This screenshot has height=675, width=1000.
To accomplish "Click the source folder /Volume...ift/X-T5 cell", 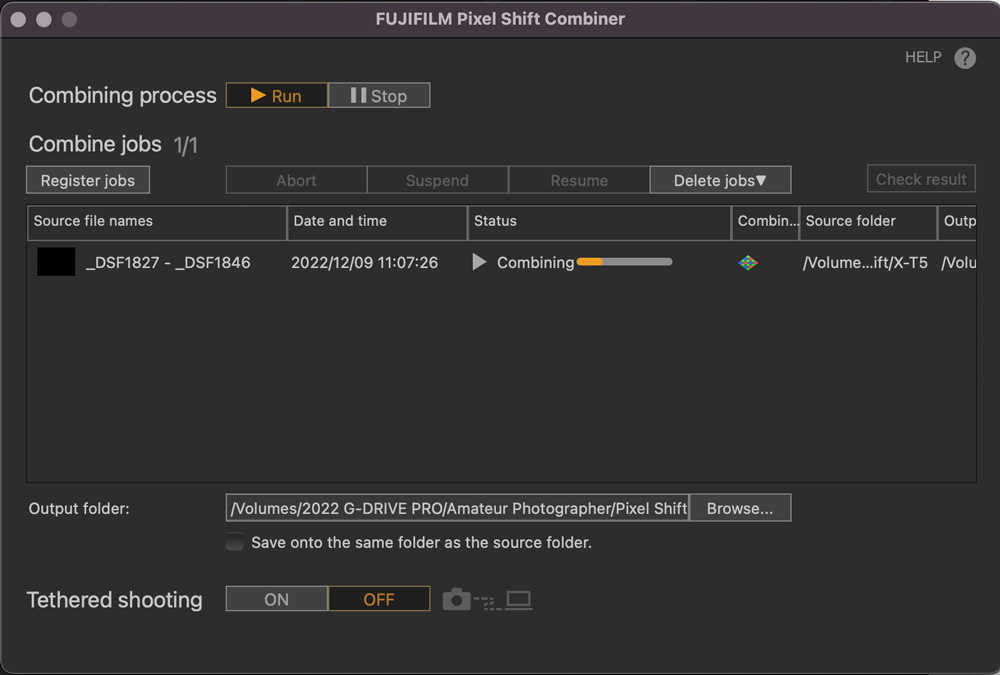I will (865, 262).
